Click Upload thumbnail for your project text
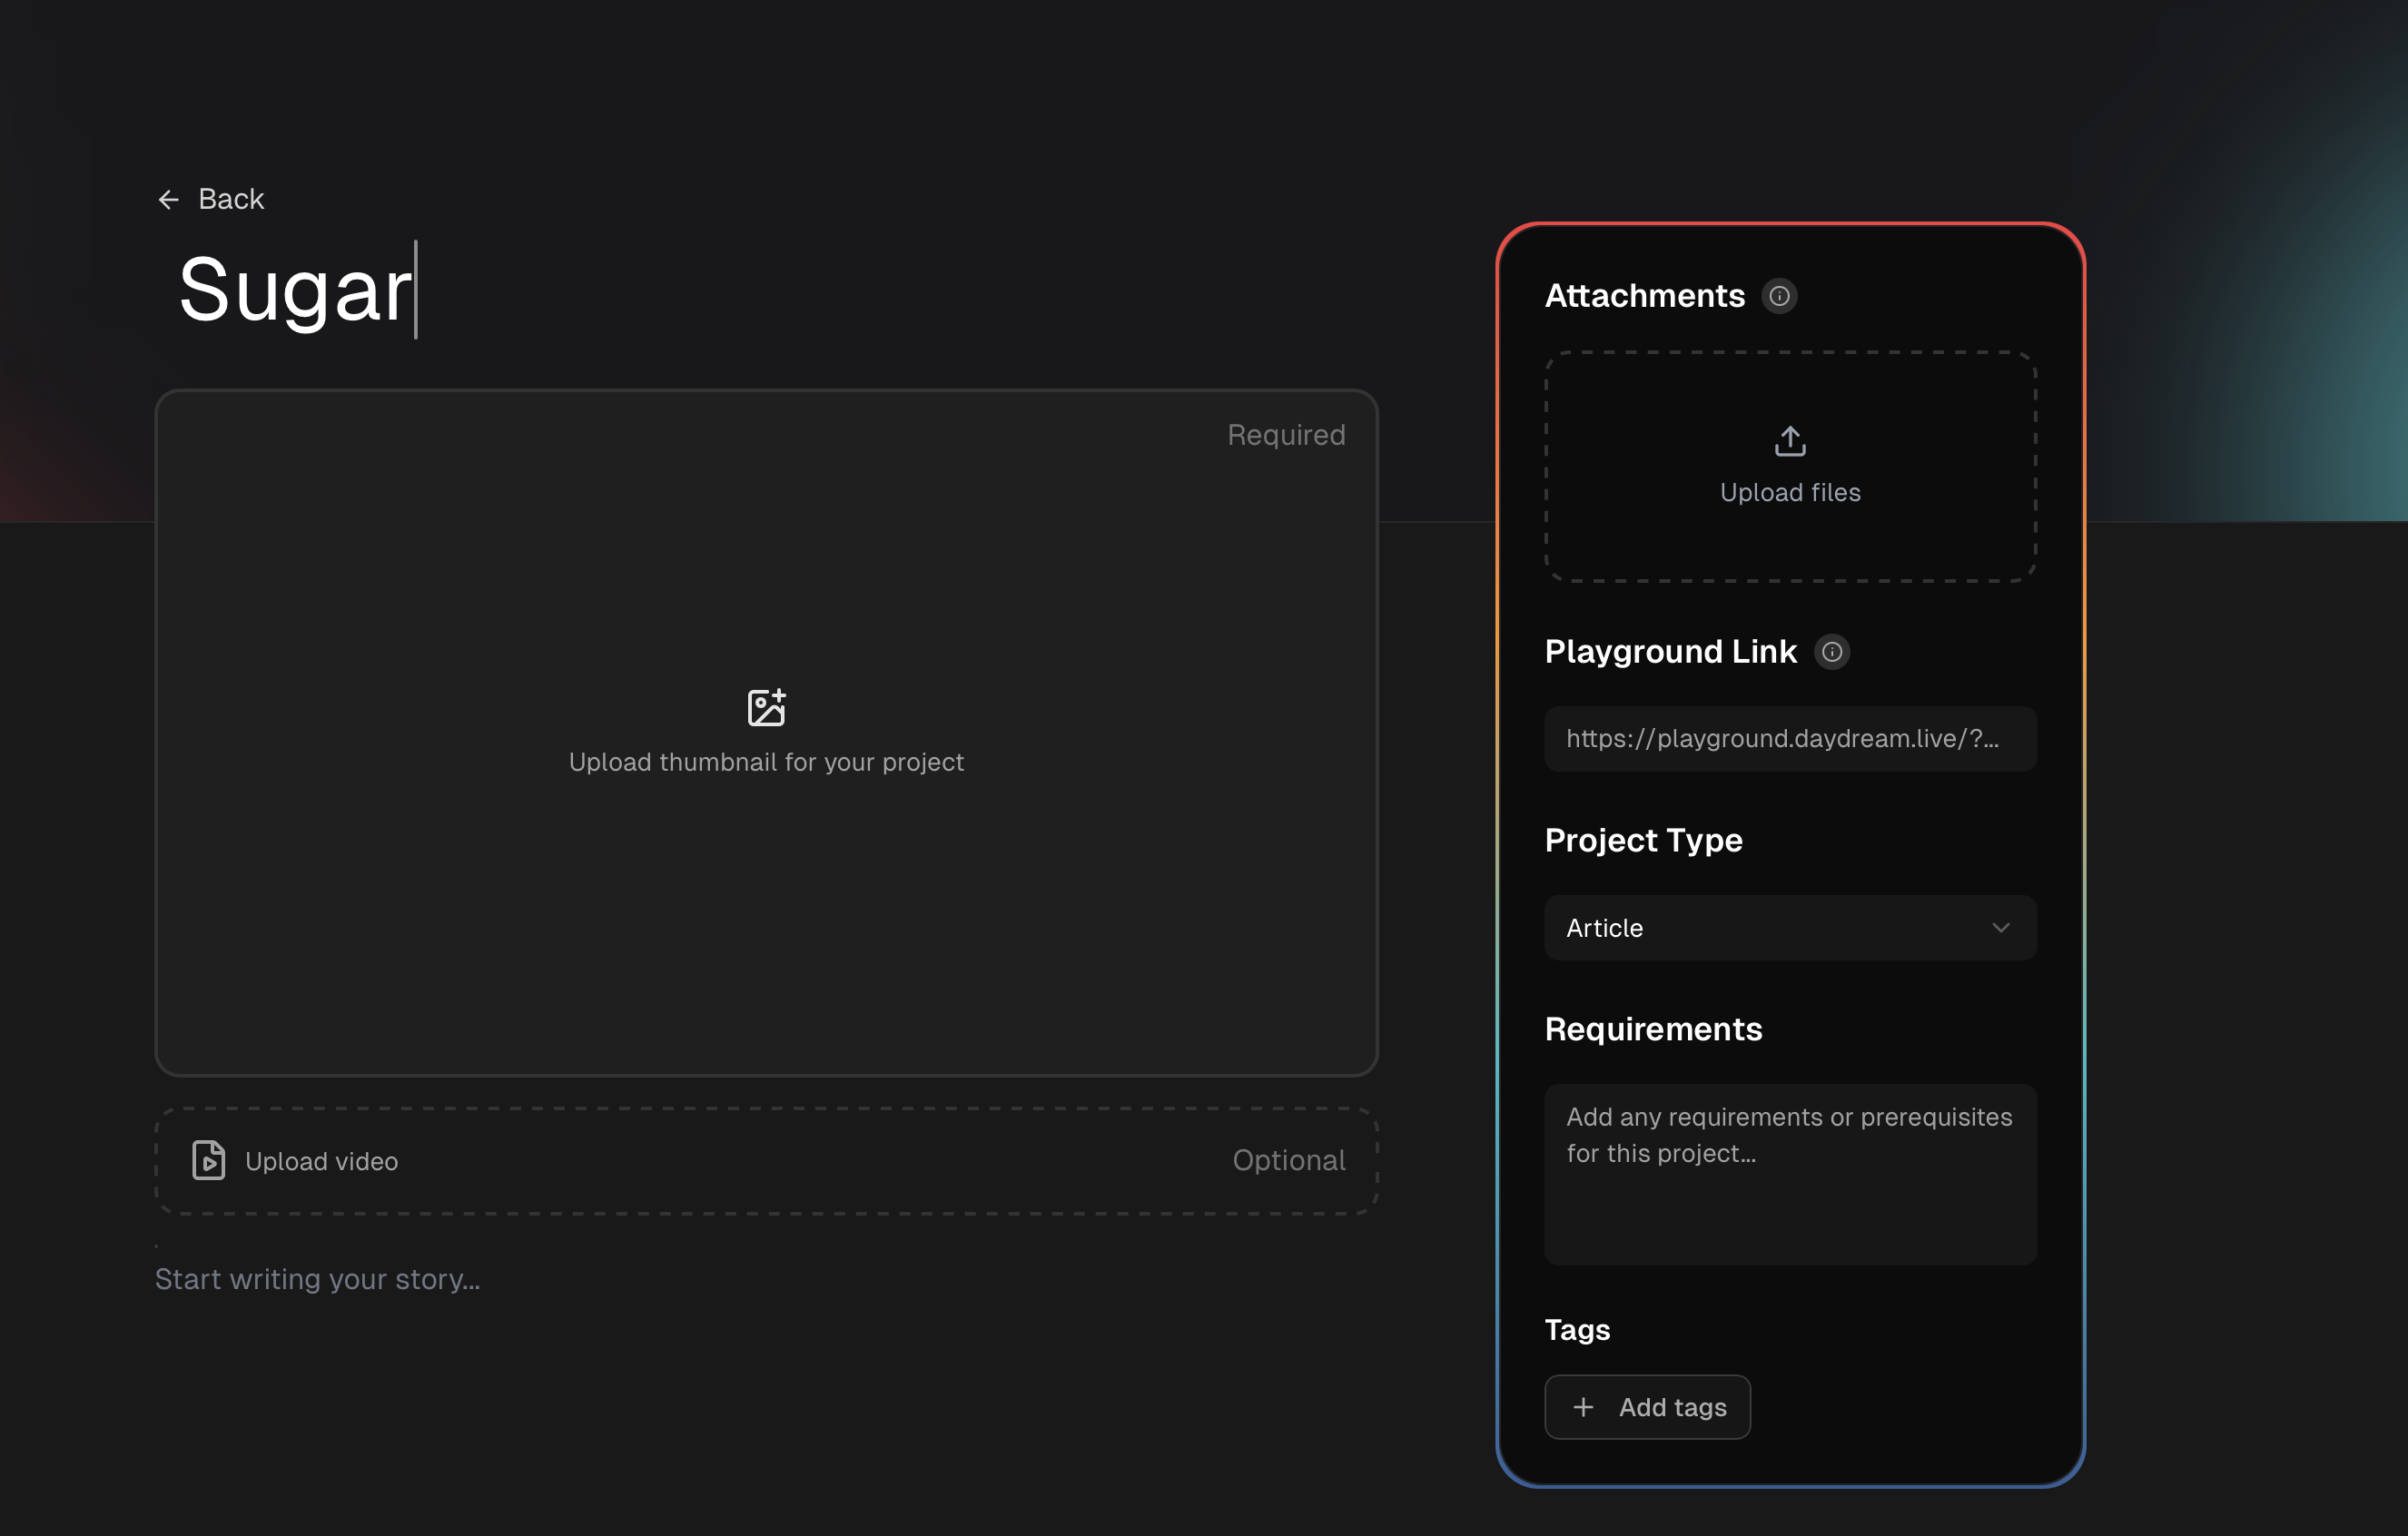This screenshot has width=2408, height=1536. click(766, 762)
